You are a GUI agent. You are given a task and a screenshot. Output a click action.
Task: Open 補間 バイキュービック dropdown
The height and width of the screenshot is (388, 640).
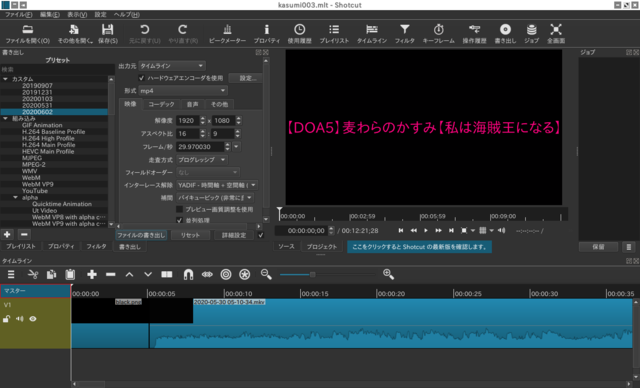(x=215, y=197)
